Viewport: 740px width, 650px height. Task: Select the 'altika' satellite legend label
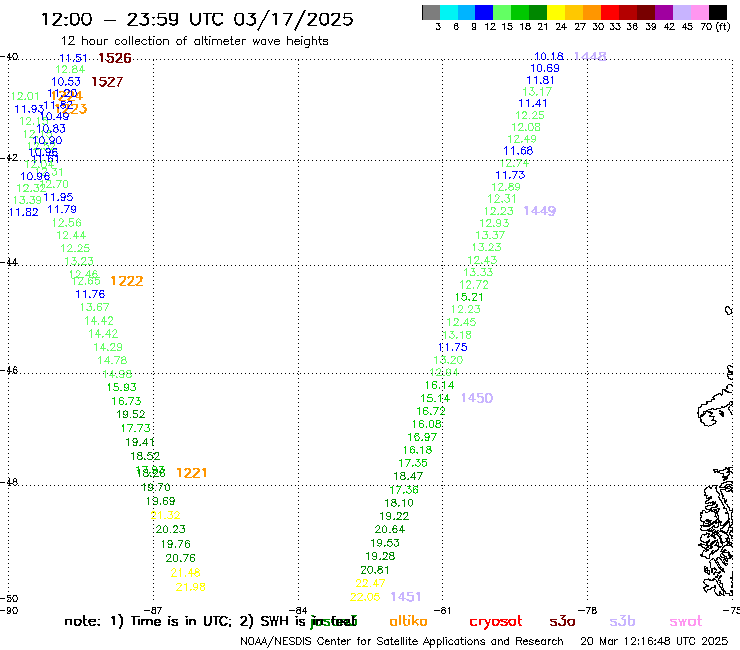pos(408,621)
